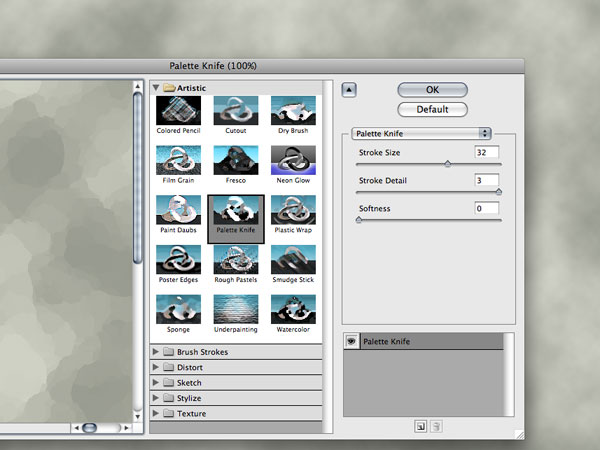The height and width of the screenshot is (450, 600).
Task: Delete the effect layer with trash icon
Action: (x=436, y=426)
